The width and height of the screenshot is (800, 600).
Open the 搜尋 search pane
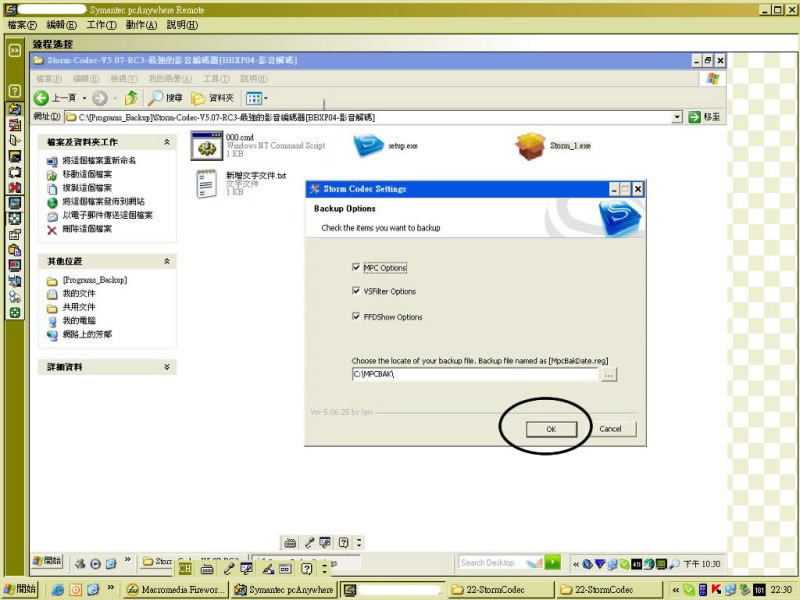click(165, 97)
